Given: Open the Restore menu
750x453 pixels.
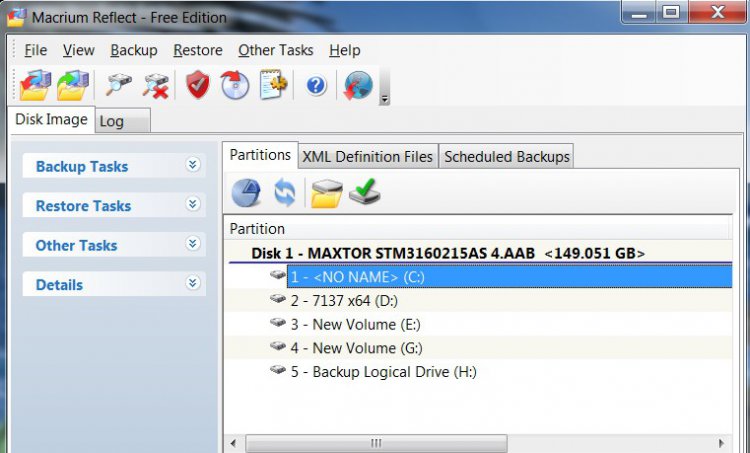Looking at the screenshot, I should pos(198,50).
